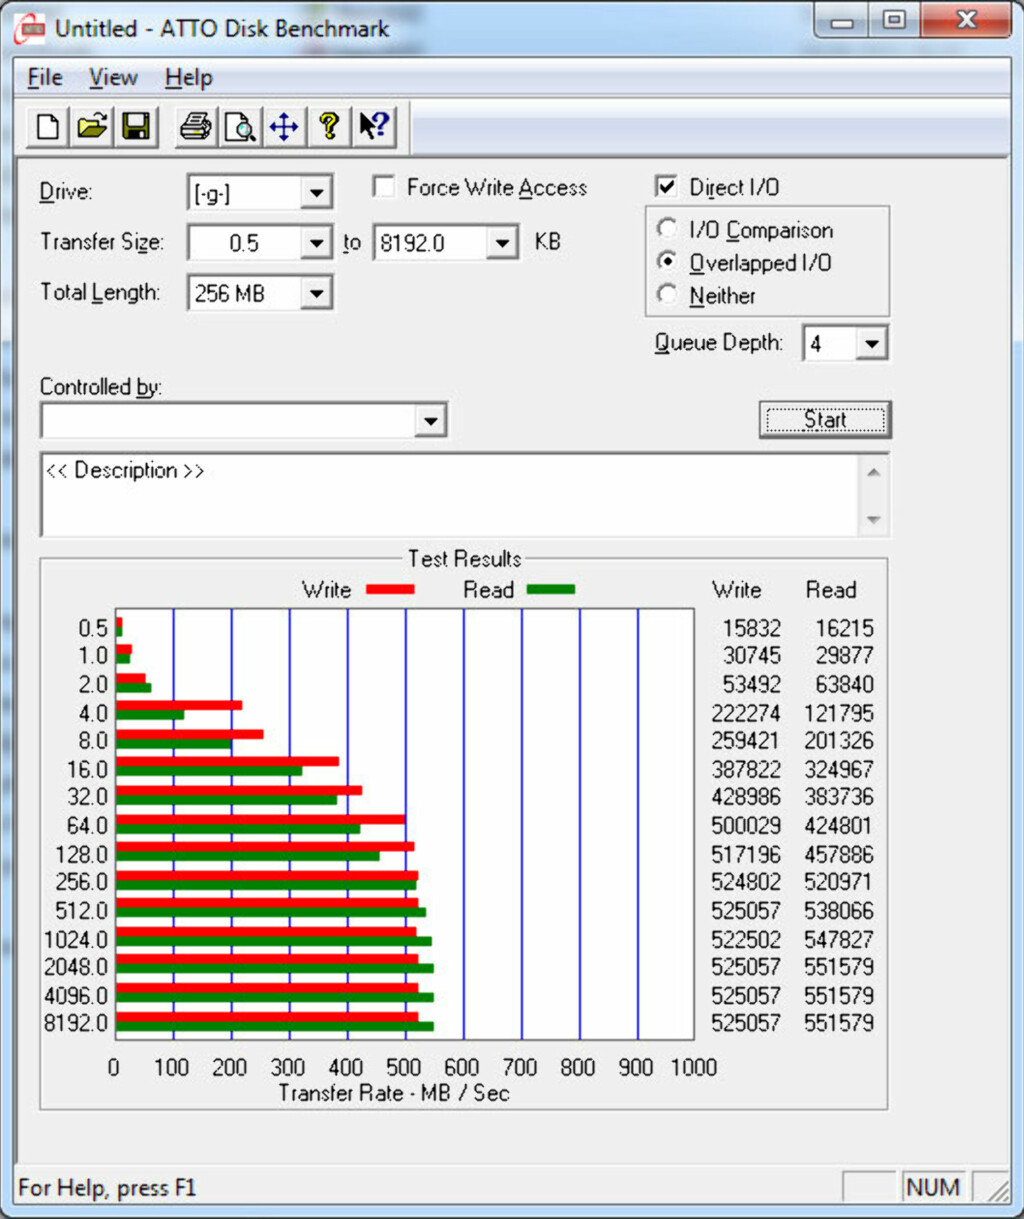Click the NUM status bar indicator

[x=932, y=1187]
